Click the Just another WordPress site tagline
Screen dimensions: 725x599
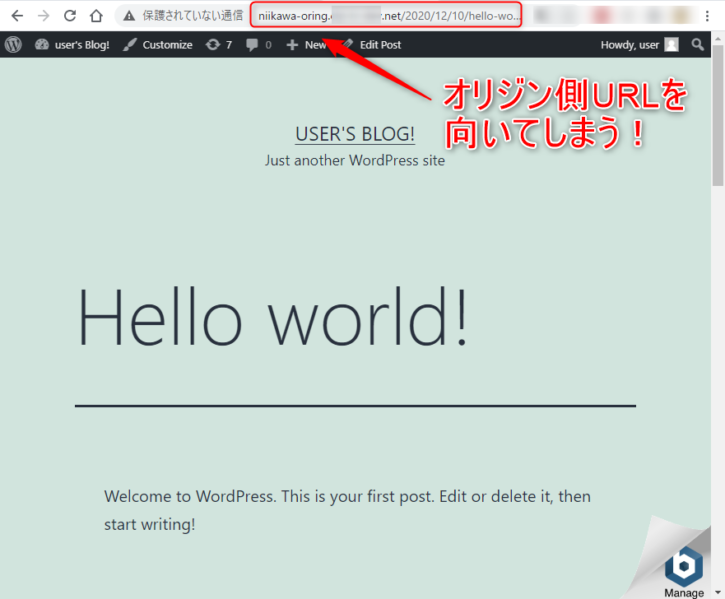click(355, 161)
